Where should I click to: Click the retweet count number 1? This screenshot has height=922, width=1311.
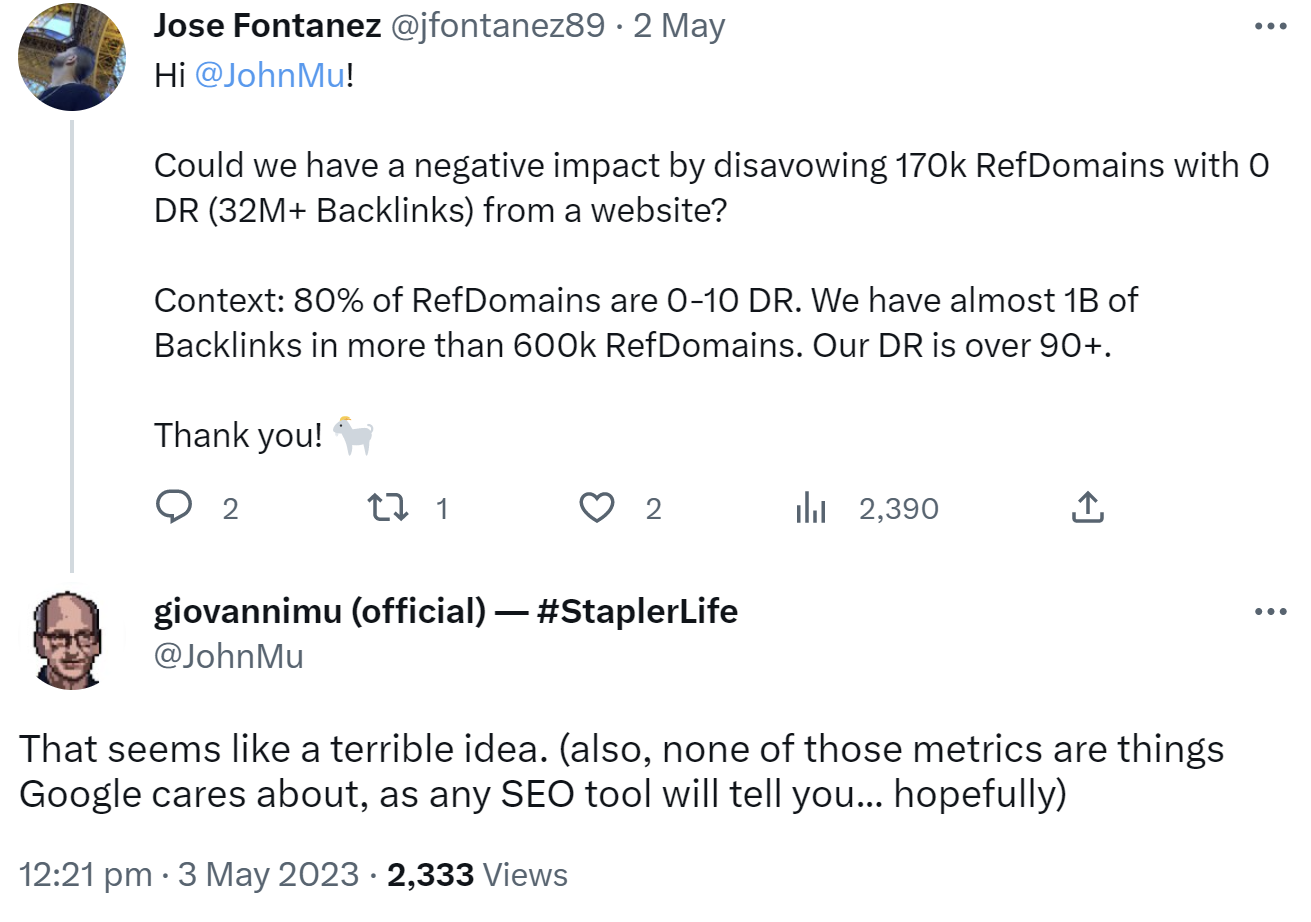(442, 509)
